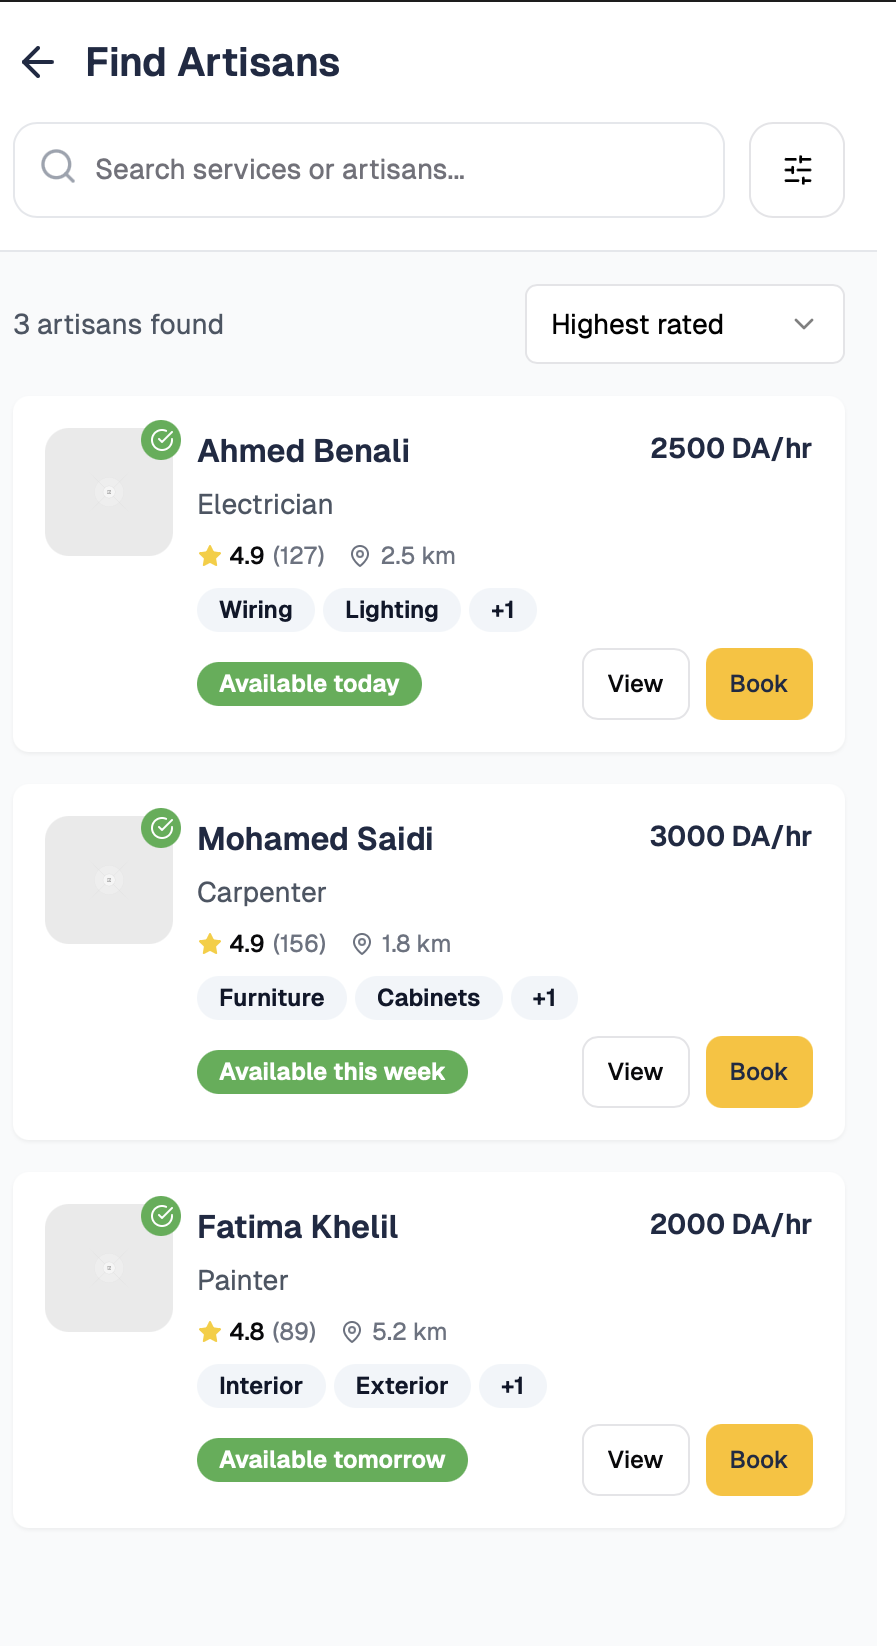Open the filter settings sliders icon
This screenshot has height=1646, width=896.
tap(797, 170)
